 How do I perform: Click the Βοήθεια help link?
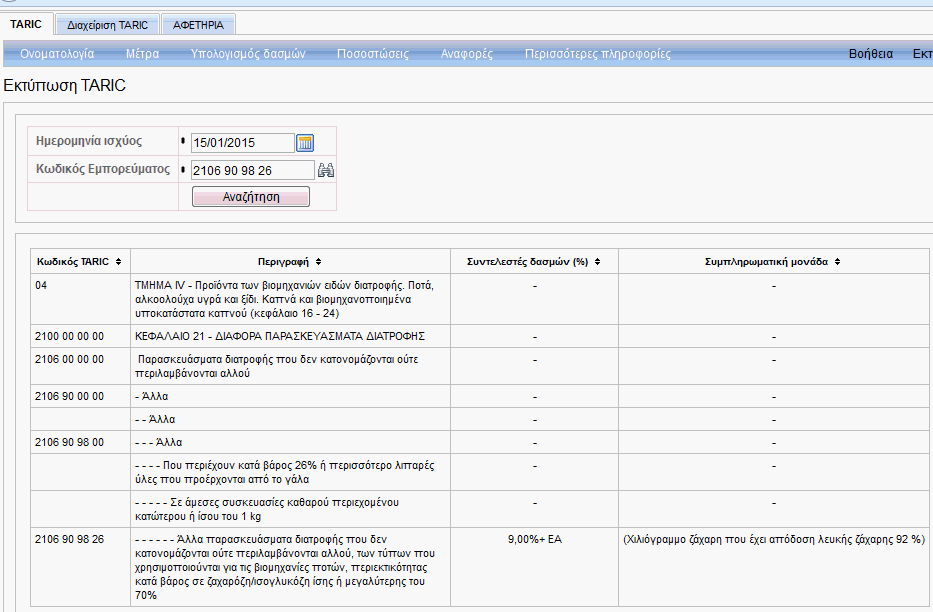870,54
